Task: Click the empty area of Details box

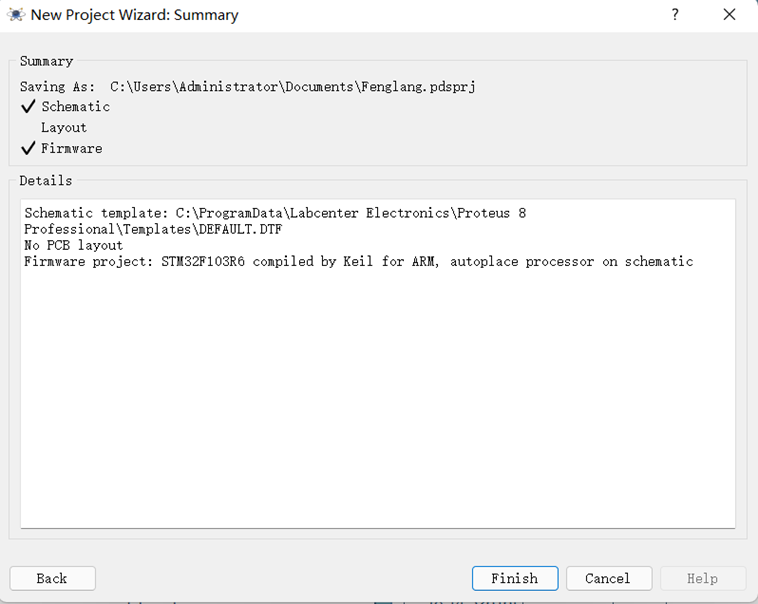Action: [378, 400]
